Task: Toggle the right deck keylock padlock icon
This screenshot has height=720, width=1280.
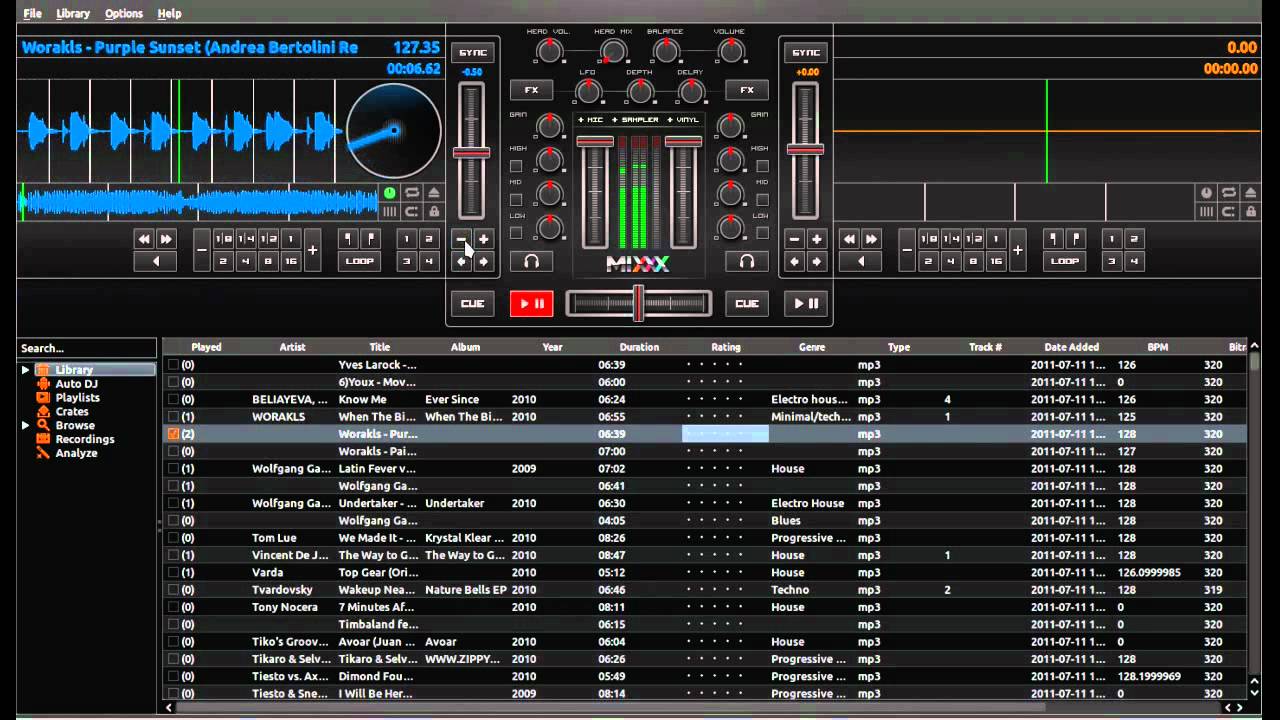Action: [1250, 211]
